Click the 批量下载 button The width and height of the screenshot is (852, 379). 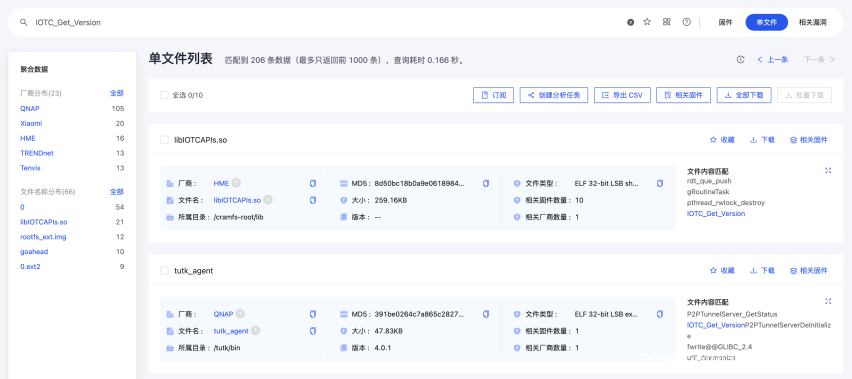coord(804,95)
